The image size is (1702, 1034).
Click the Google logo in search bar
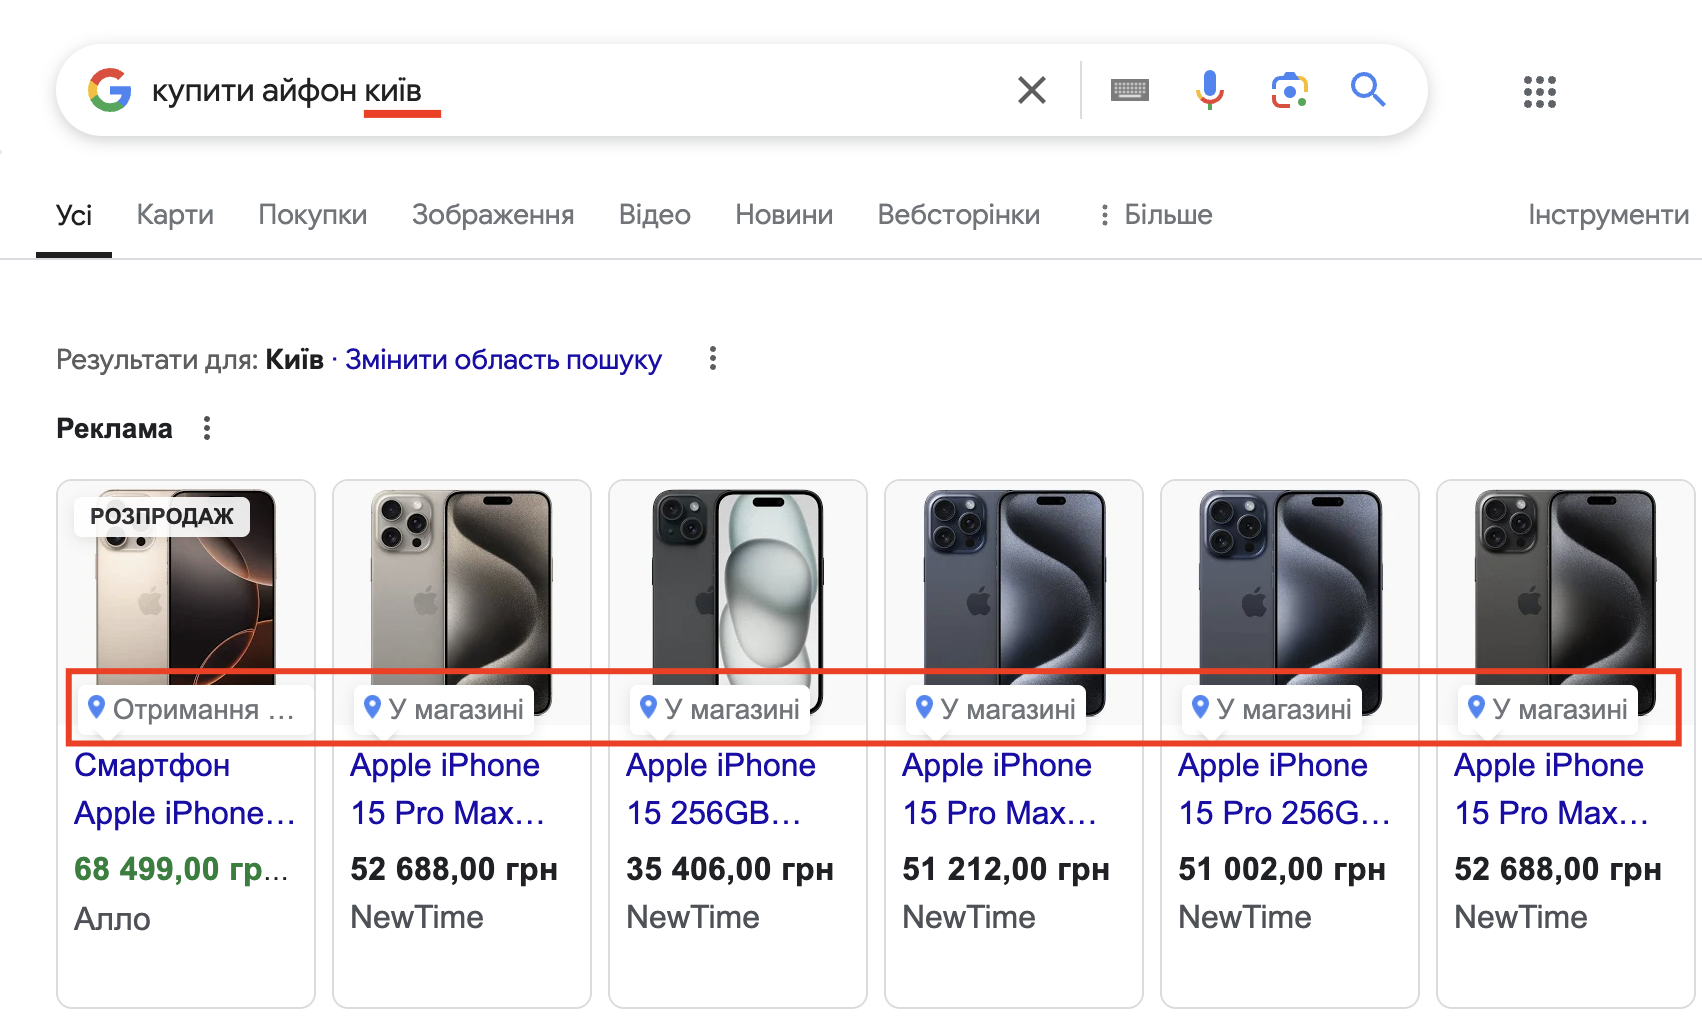click(110, 90)
